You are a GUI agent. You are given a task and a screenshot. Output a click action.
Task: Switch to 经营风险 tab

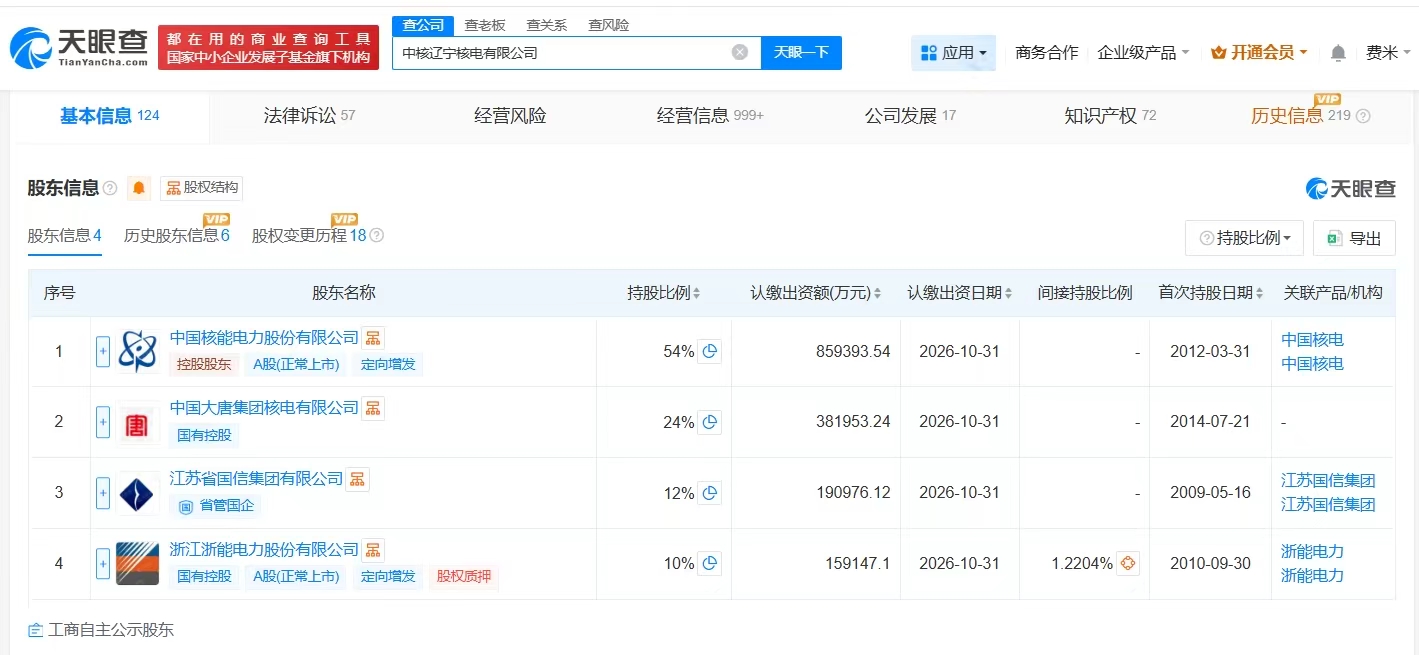click(510, 116)
